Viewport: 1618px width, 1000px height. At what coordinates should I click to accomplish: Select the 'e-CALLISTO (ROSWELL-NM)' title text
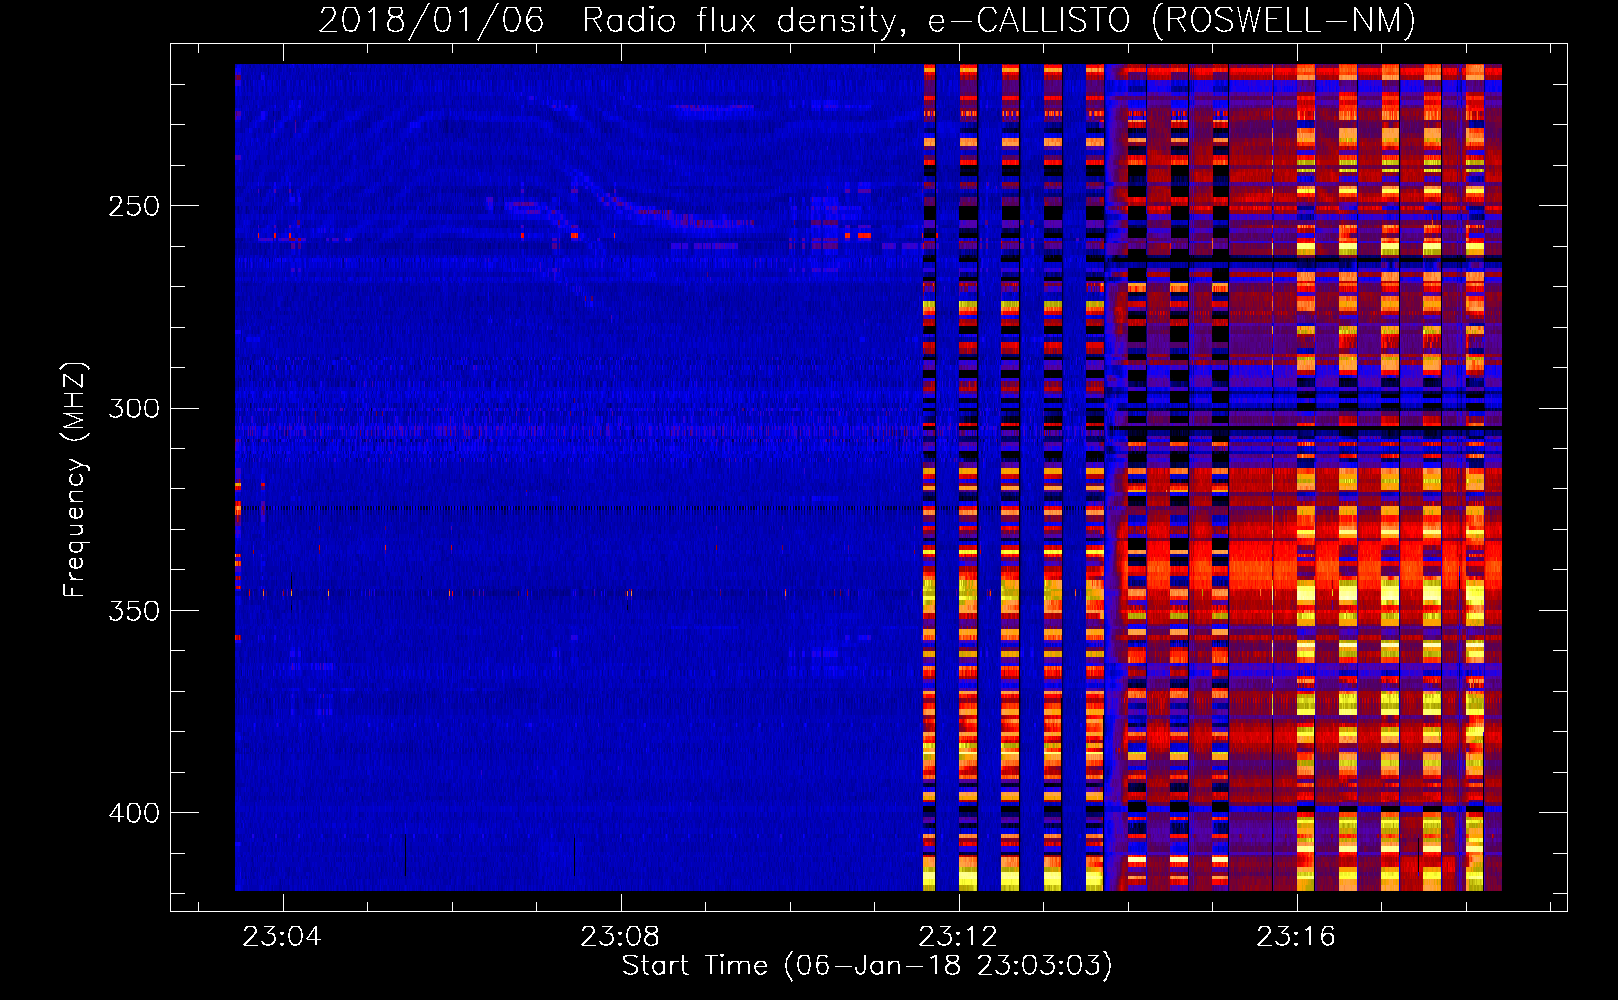click(x=1172, y=21)
